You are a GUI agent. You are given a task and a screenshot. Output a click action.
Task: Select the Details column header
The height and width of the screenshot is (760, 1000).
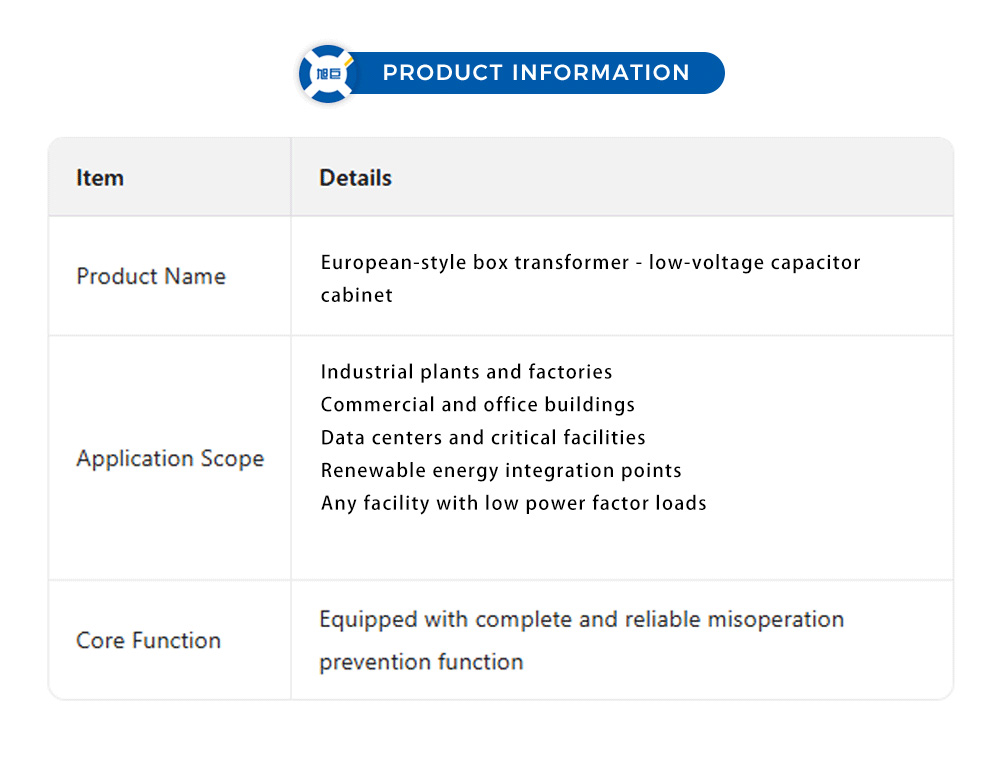[355, 178]
